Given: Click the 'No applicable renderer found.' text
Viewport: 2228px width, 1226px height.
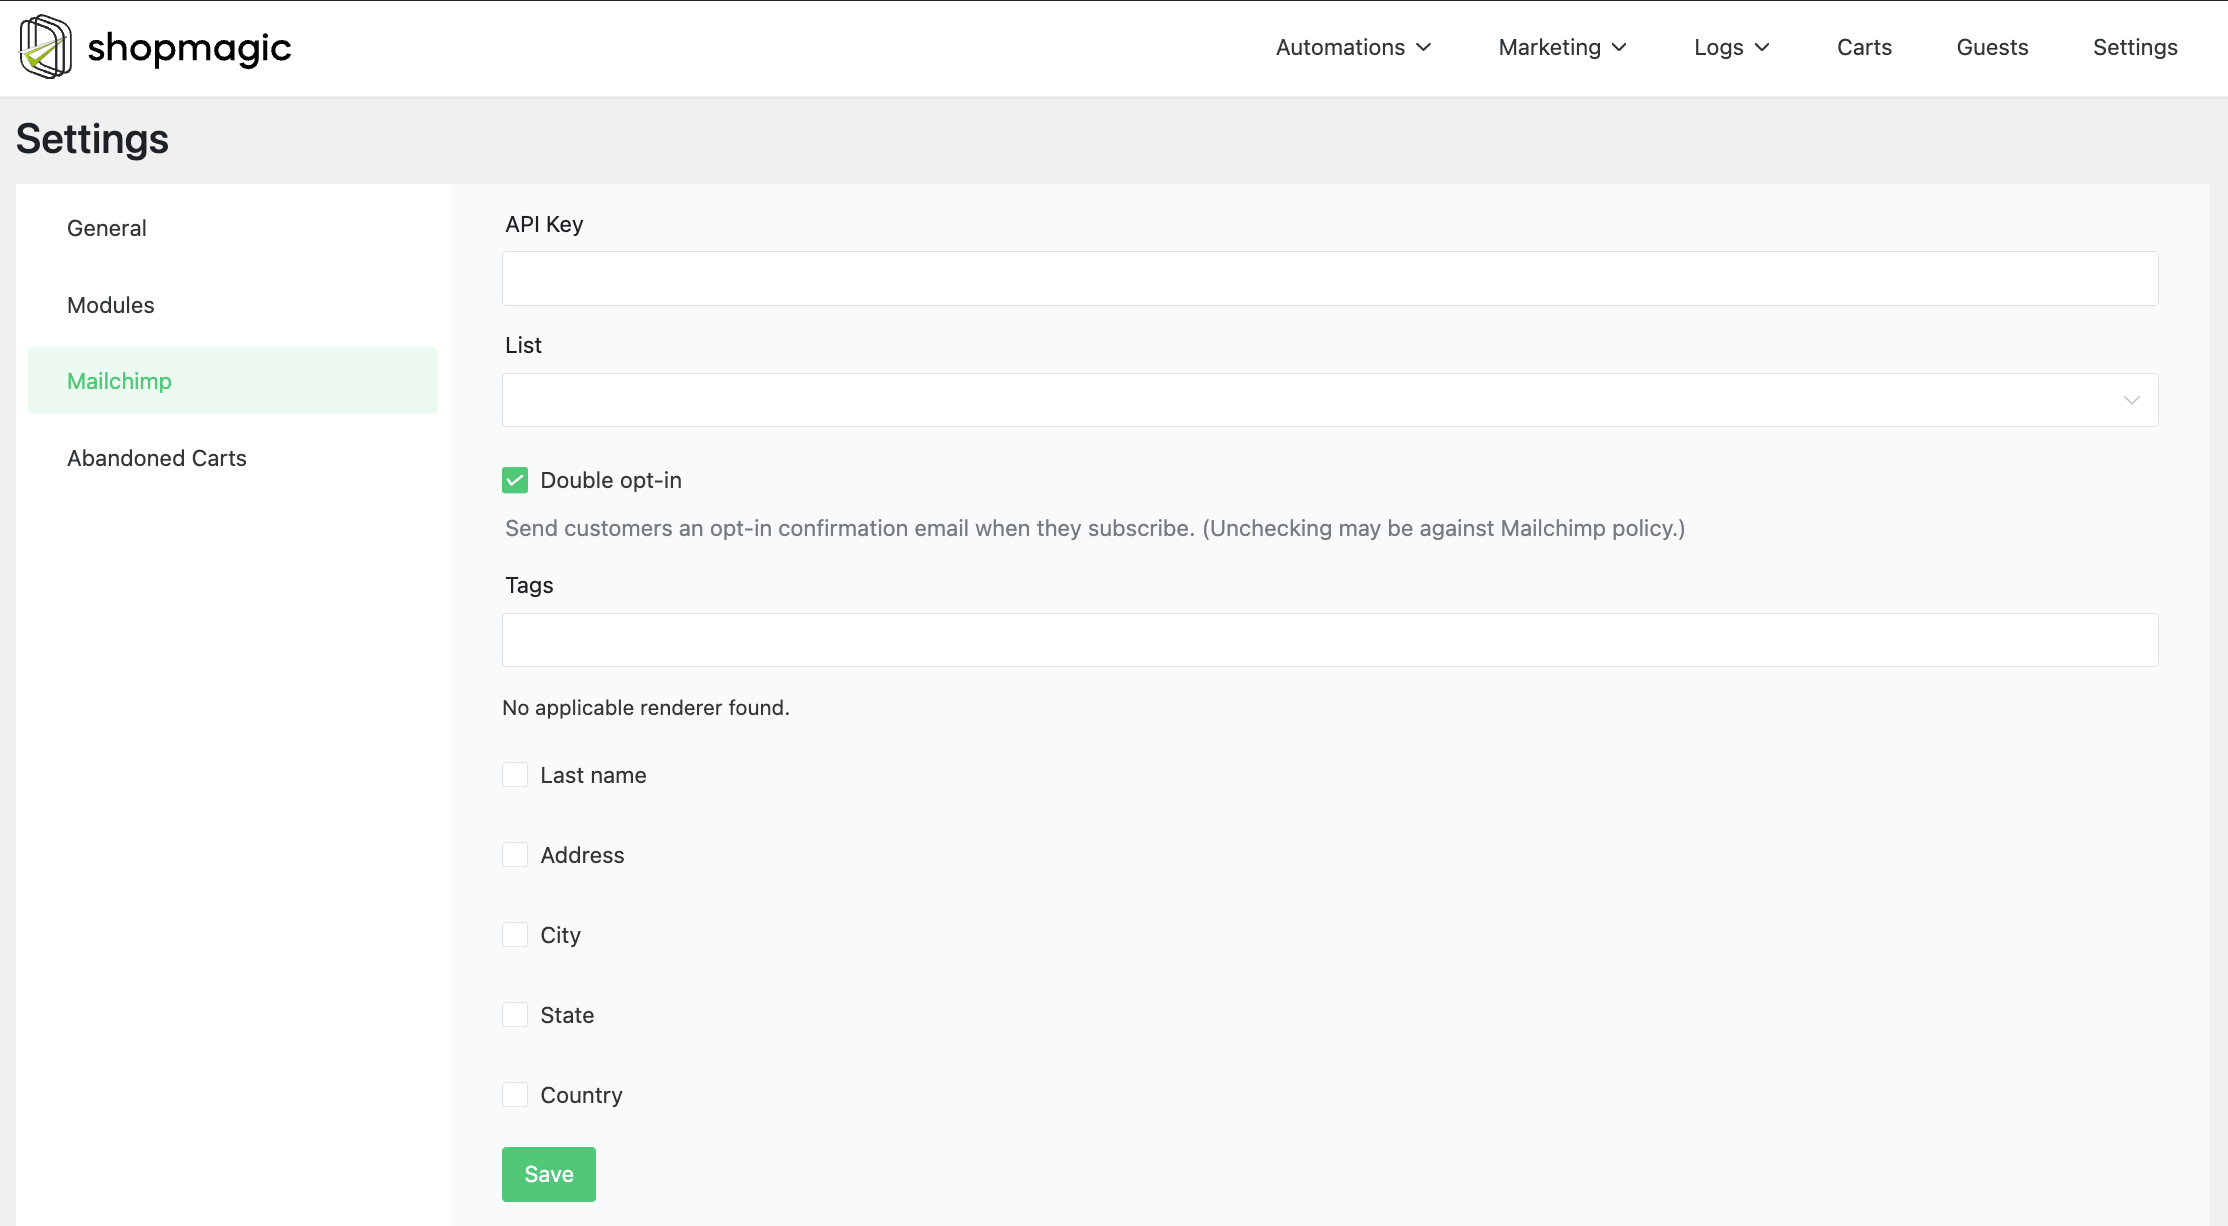Looking at the screenshot, I should [x=646, y=708].
